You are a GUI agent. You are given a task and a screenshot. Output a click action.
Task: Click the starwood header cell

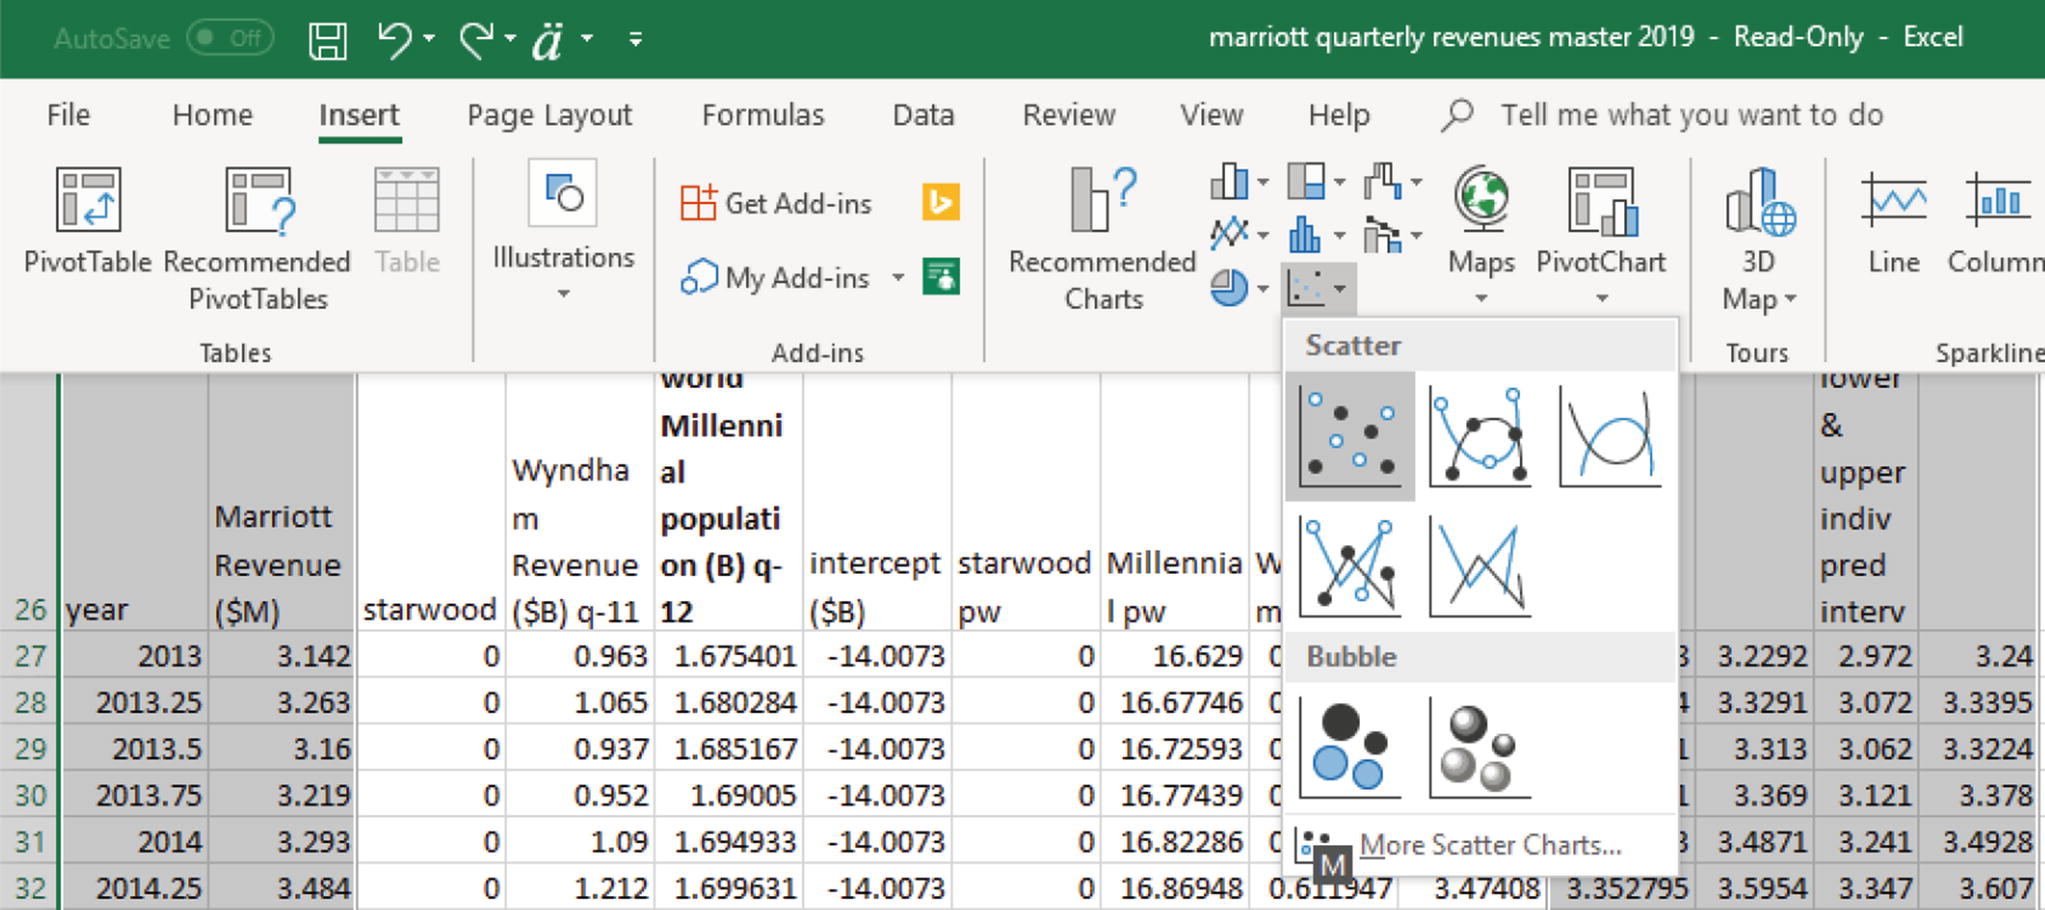(x=431, y=503)
